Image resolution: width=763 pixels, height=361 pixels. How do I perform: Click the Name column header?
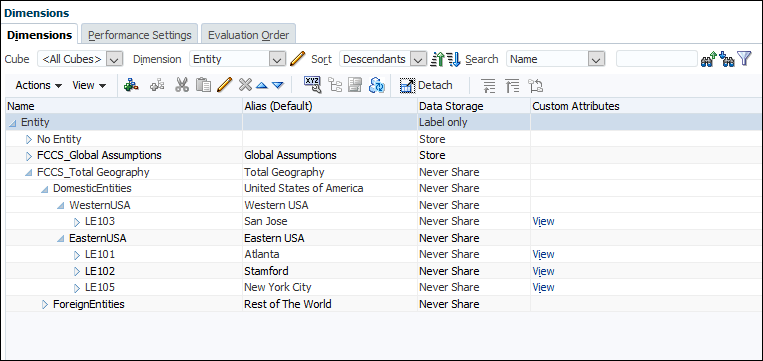pyautogui.click(x=124, y=106)
